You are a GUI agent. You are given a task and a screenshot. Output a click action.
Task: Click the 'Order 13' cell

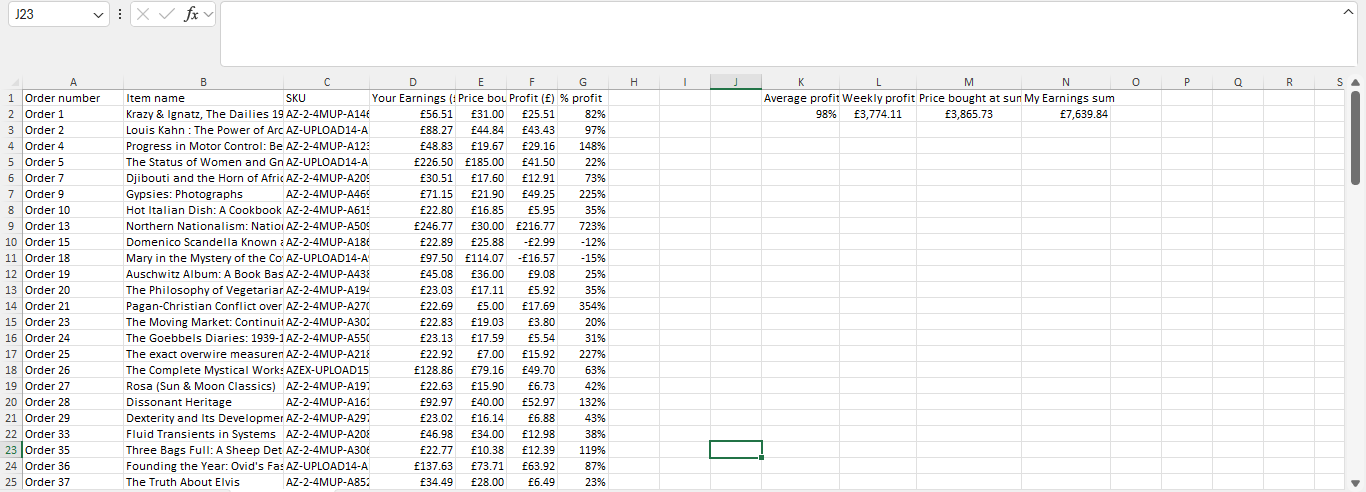[x=73, y=226]
